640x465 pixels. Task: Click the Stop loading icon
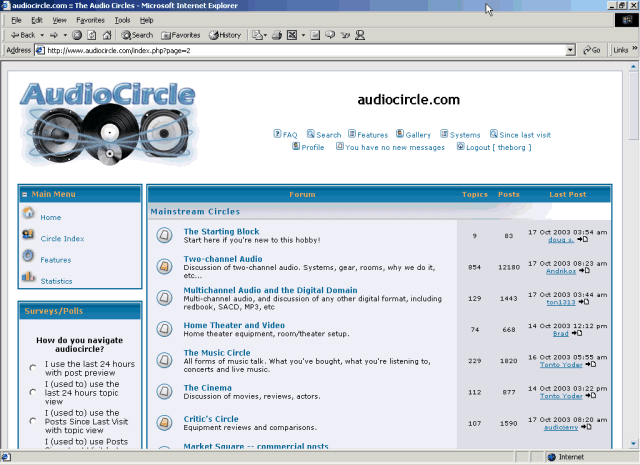point(77,35)
